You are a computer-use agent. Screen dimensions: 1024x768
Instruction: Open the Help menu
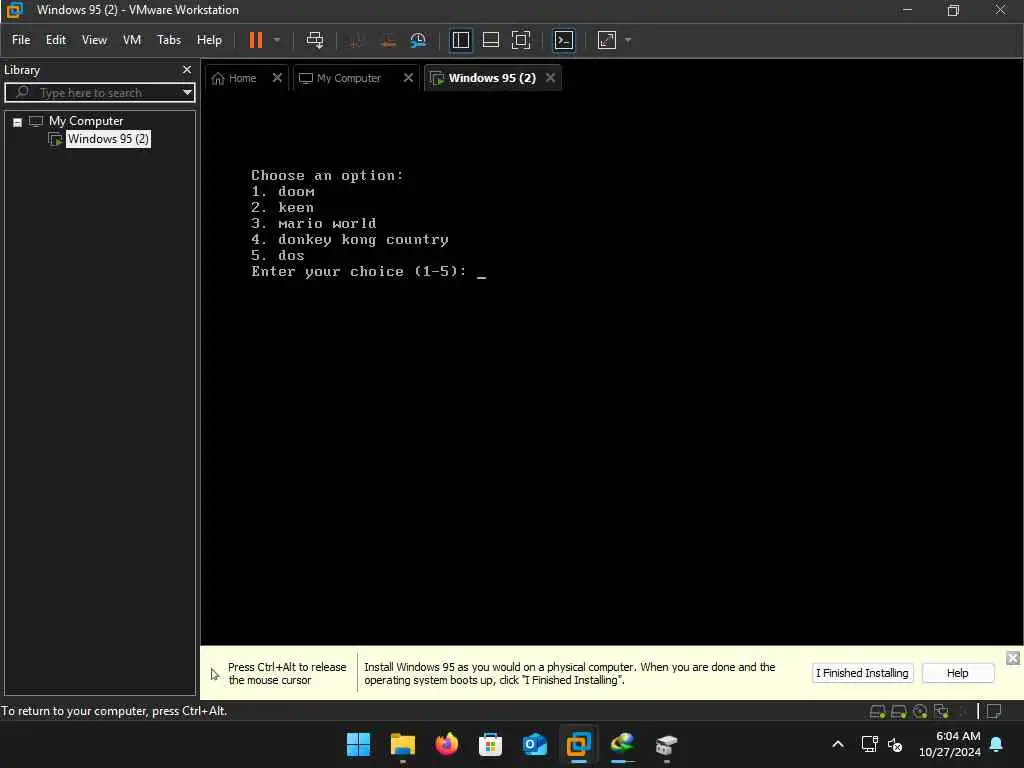click(209, 40)
